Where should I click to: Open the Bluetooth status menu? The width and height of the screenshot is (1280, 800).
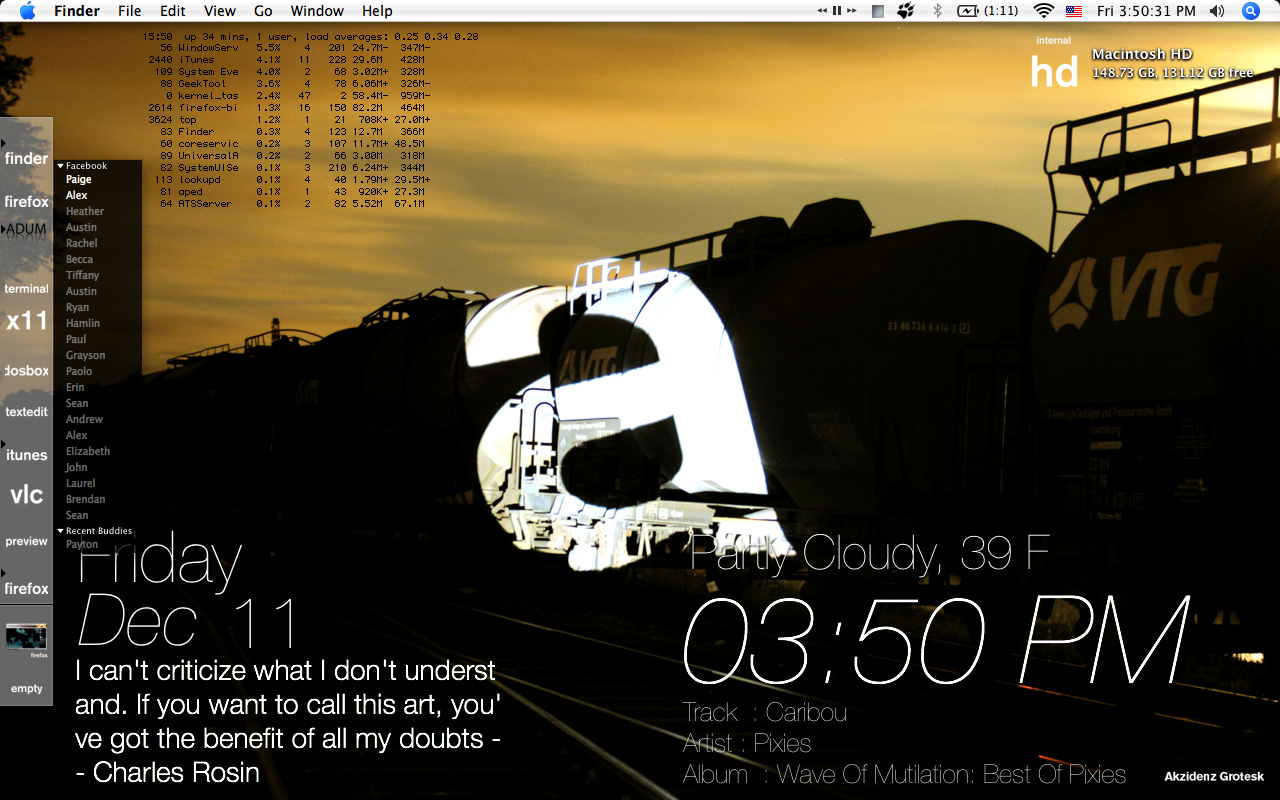(938, 11)
